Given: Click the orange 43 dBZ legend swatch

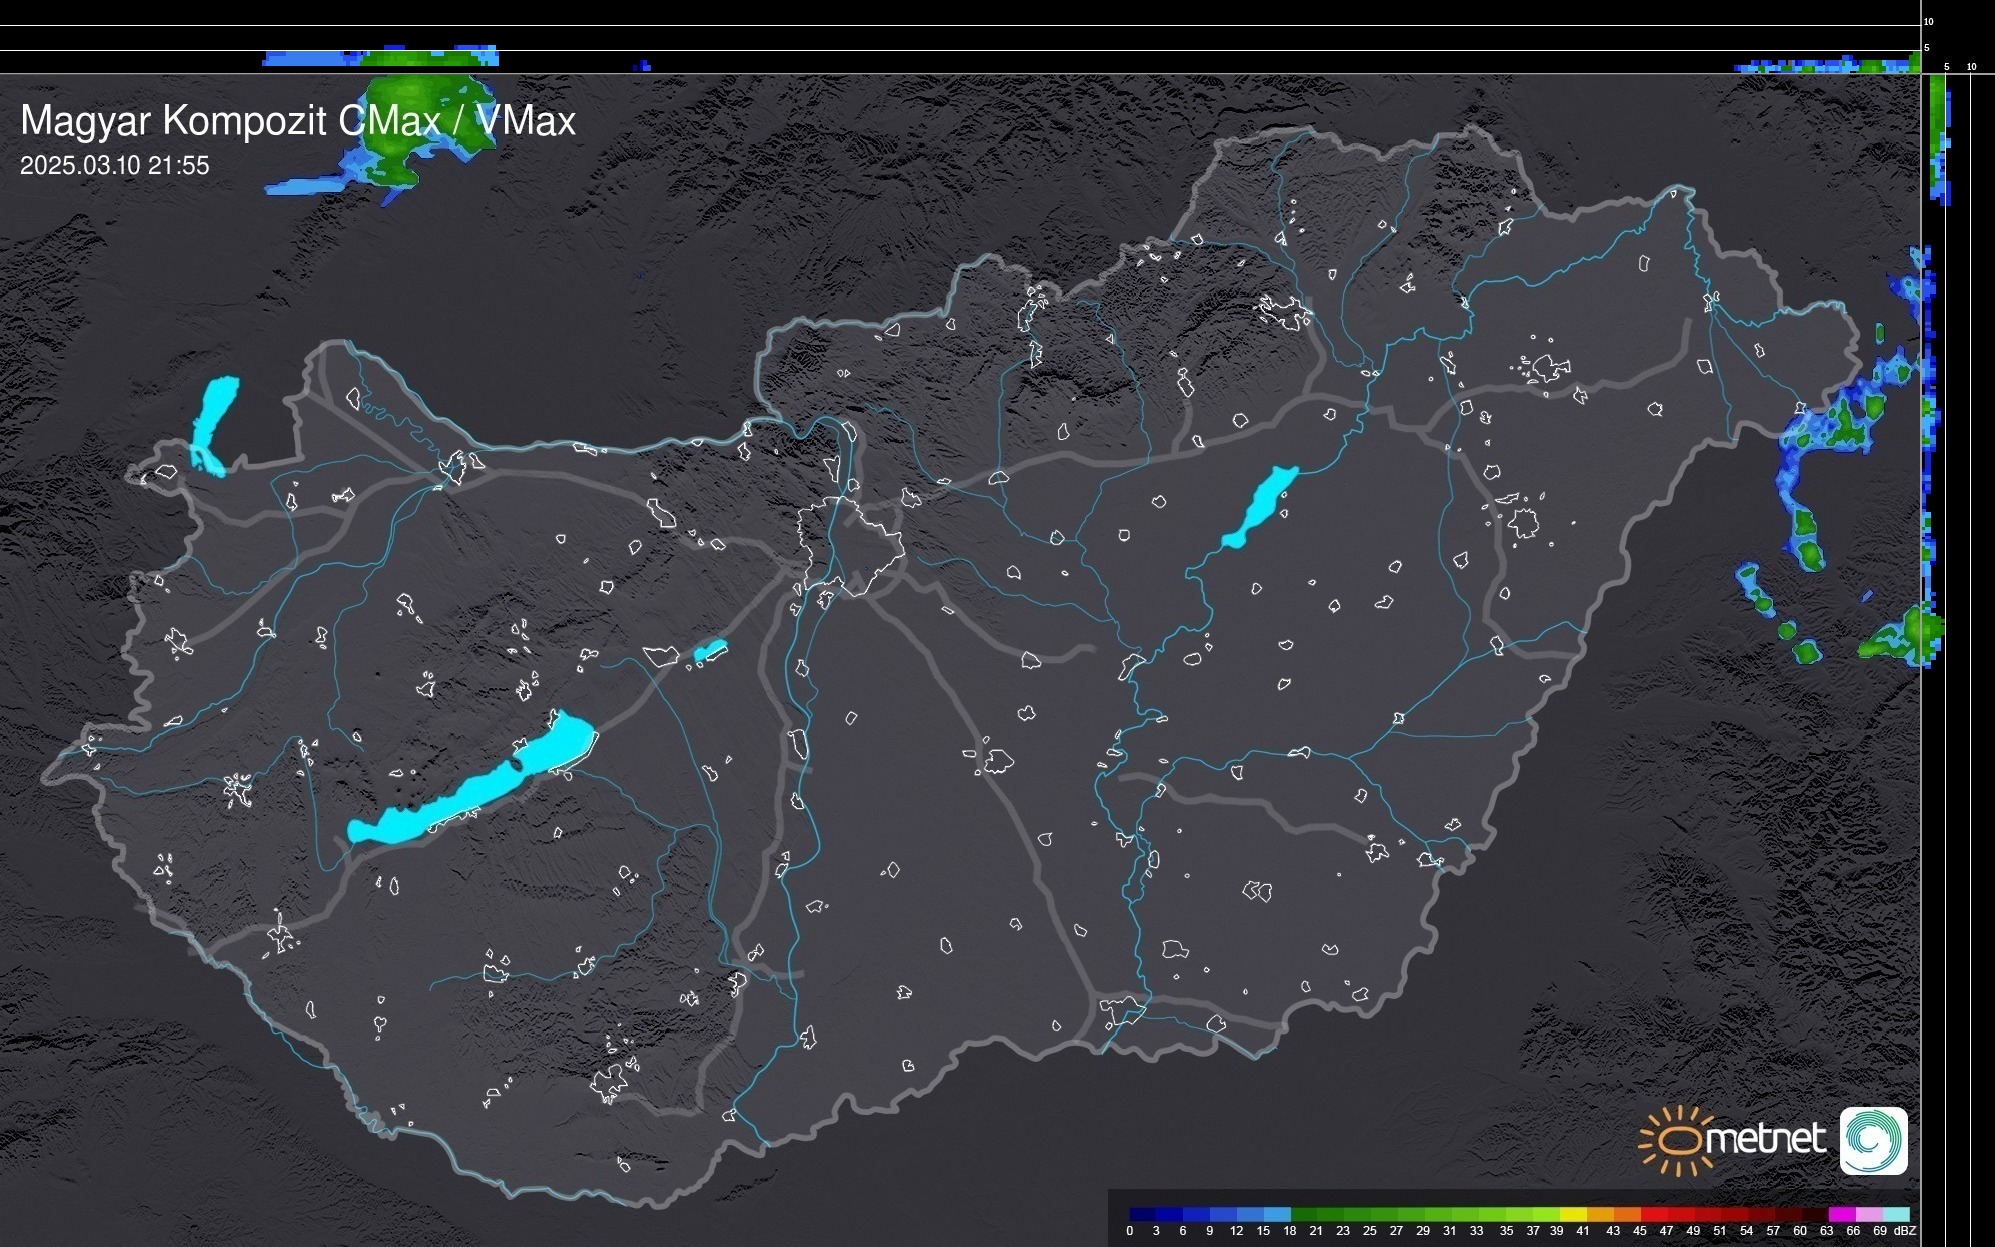Looking at the screenshot, I should point(1627,1214).
